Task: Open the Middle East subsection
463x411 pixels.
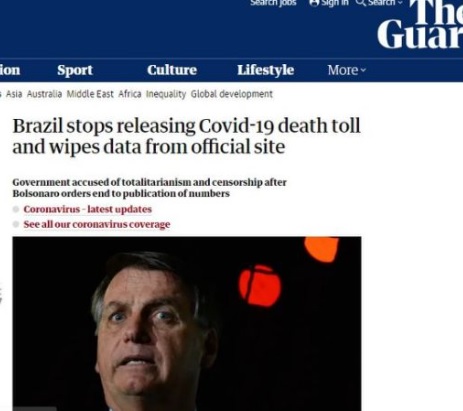Action: coord(90,94)
